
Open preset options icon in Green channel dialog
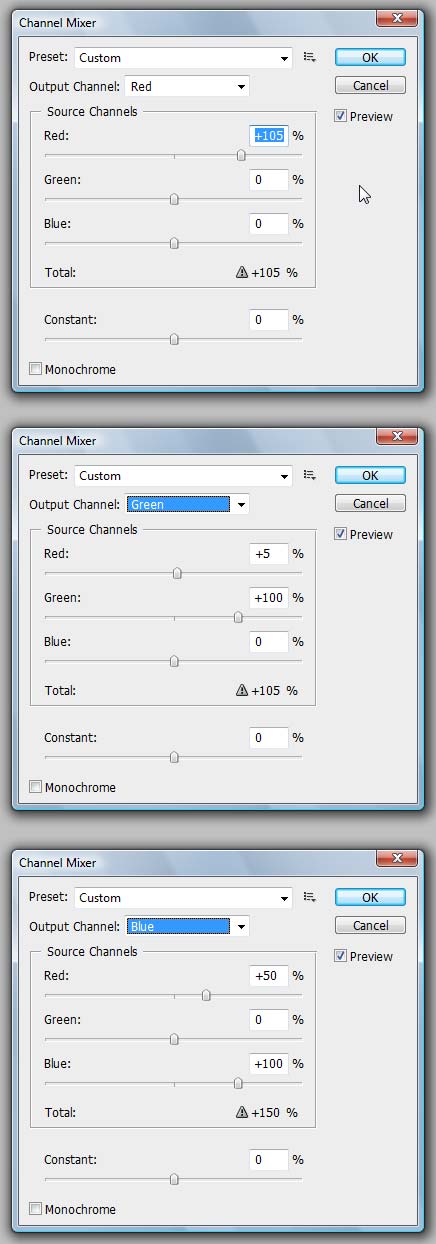[x=310, y=476]
